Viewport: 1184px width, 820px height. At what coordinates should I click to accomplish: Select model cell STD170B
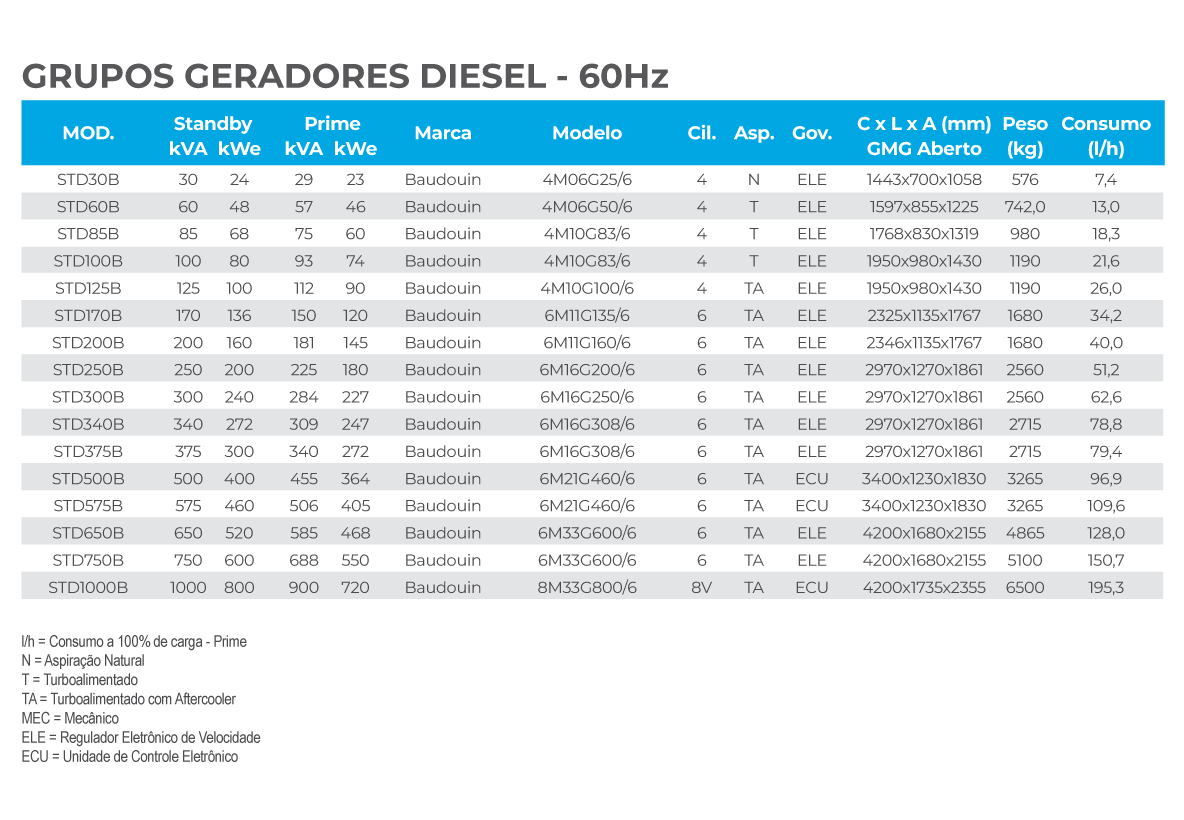tap(88, 316)
